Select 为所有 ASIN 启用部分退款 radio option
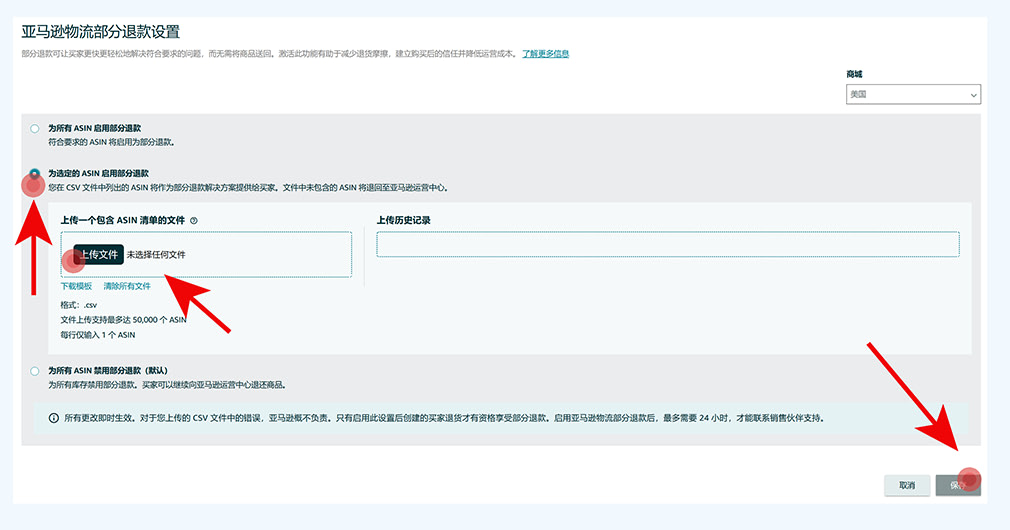 [35, 129]
